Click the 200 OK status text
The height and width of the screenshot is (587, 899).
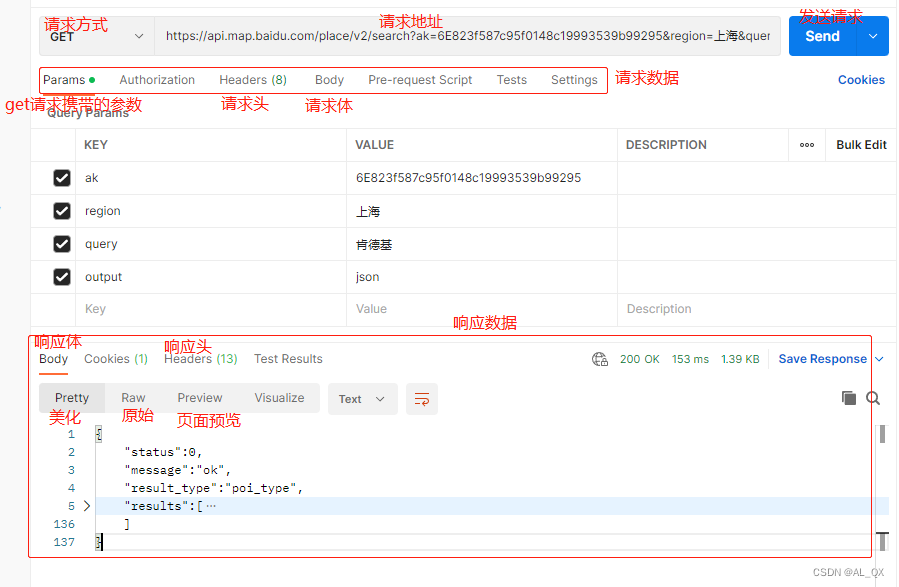639,359
